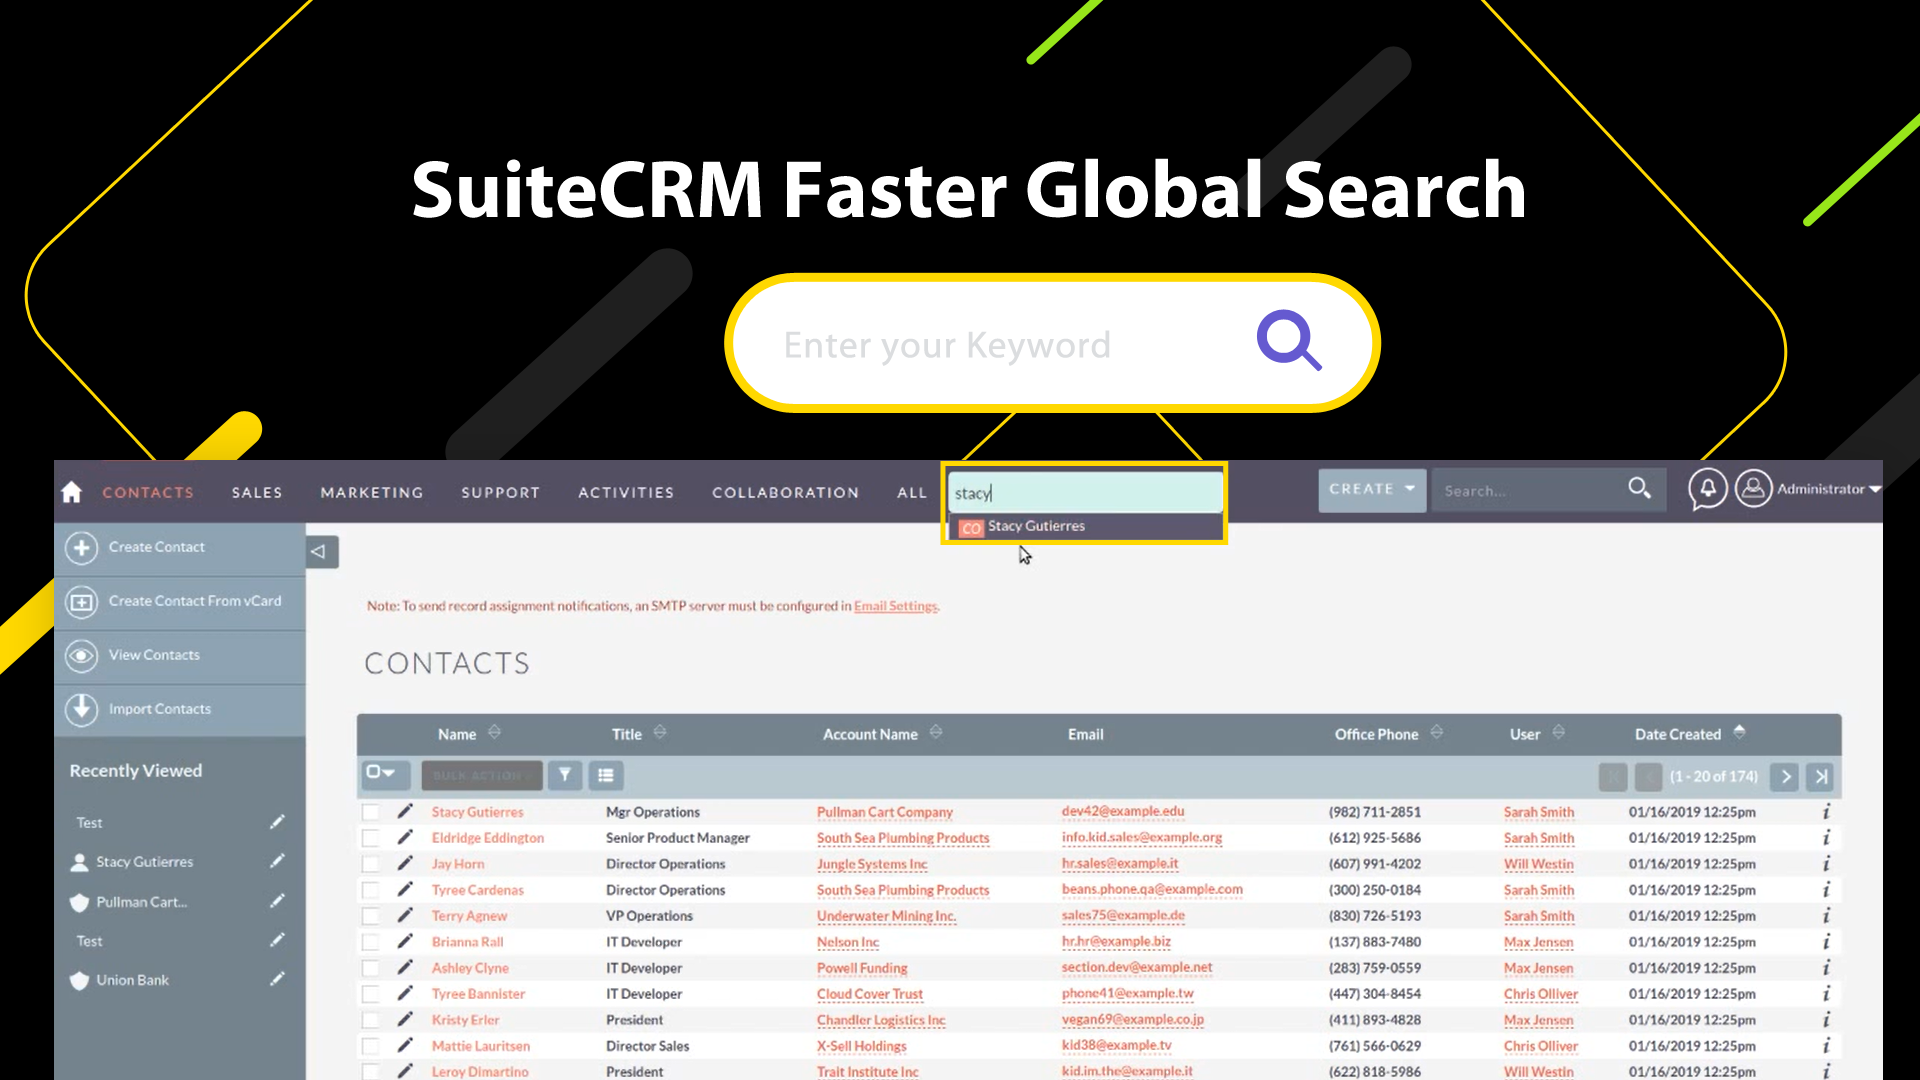The image size is (1920, 1080).
Task: Open the list filter funnel icon
Action: click(x=565, y=775)
